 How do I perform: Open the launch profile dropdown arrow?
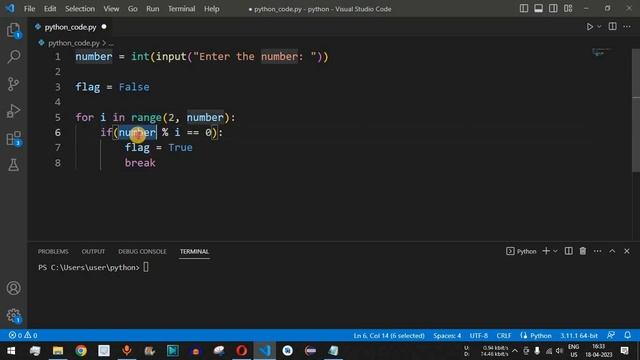pyautogui.click(x=555, y=251)
